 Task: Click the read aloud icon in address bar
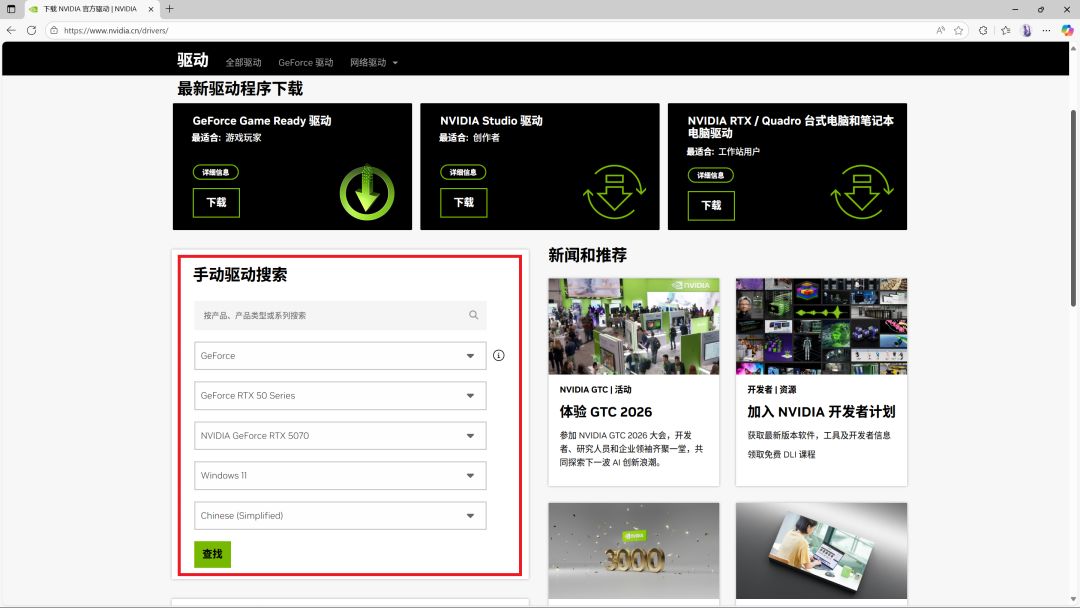[x=940, y=30]
